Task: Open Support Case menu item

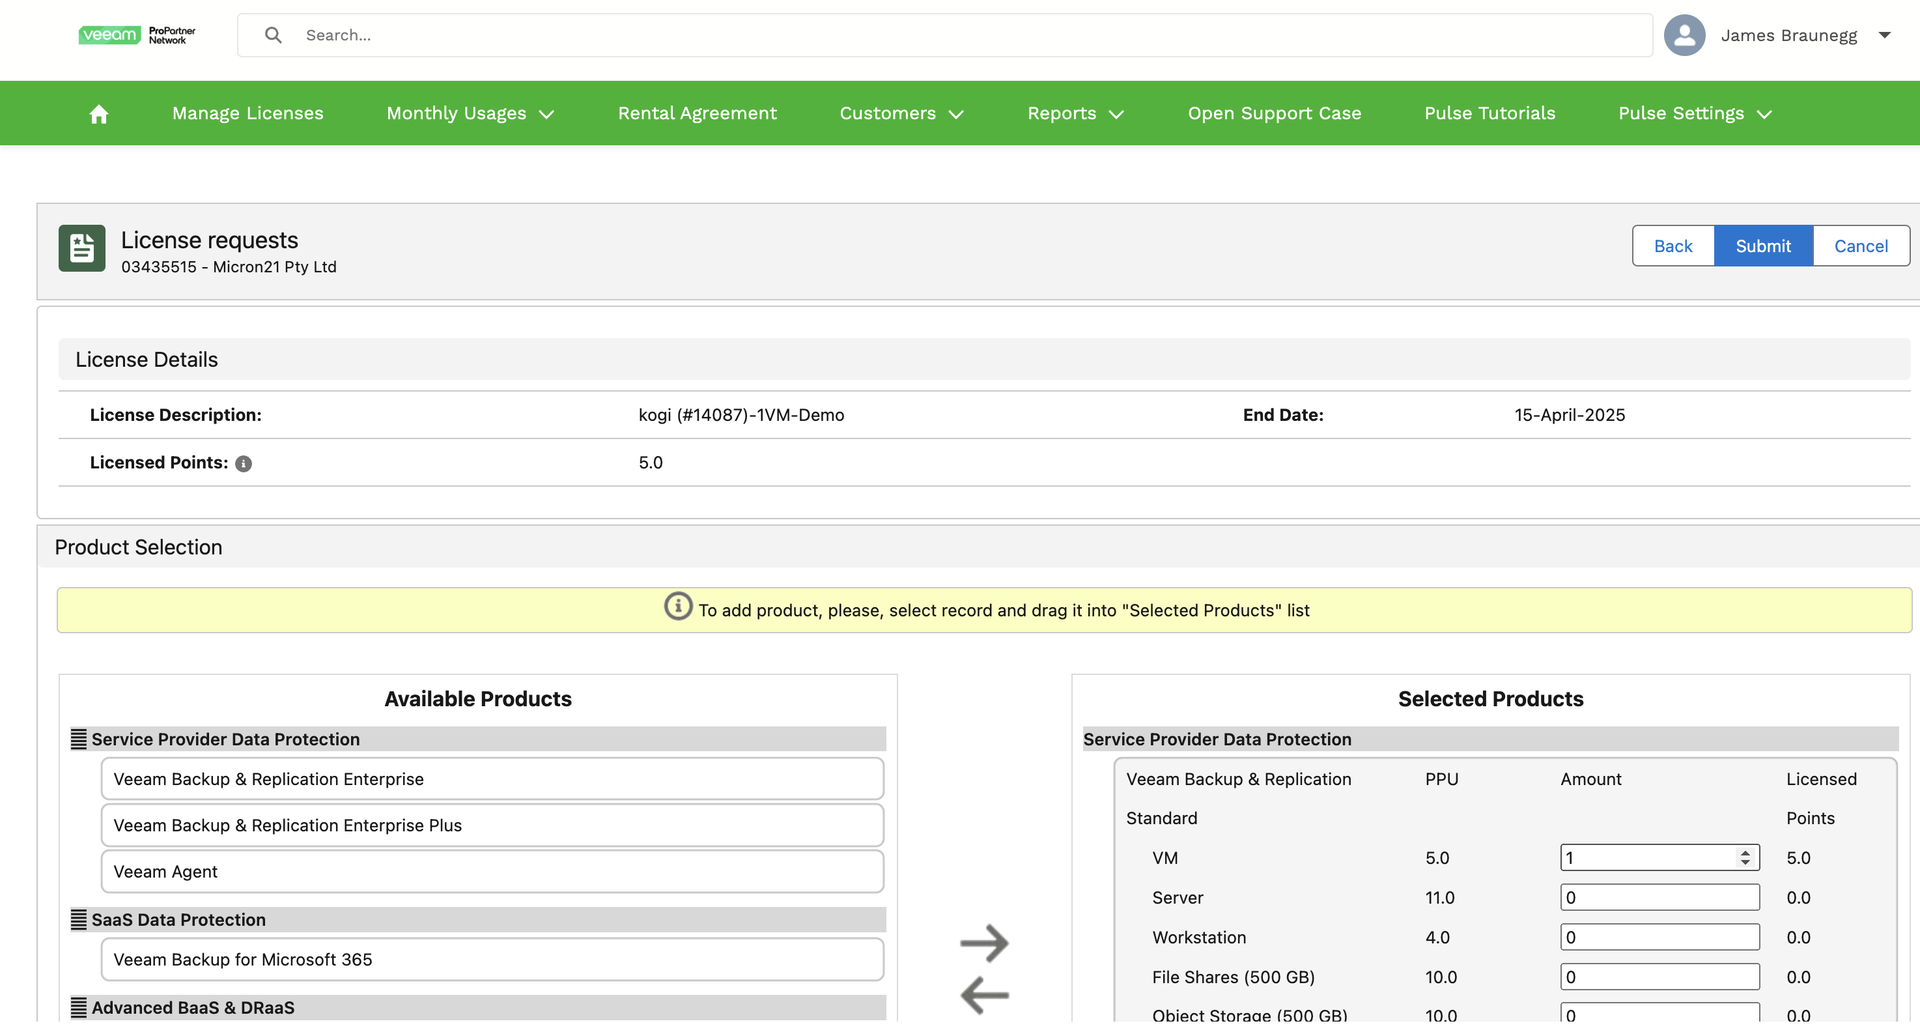Action: (1275, 114)
